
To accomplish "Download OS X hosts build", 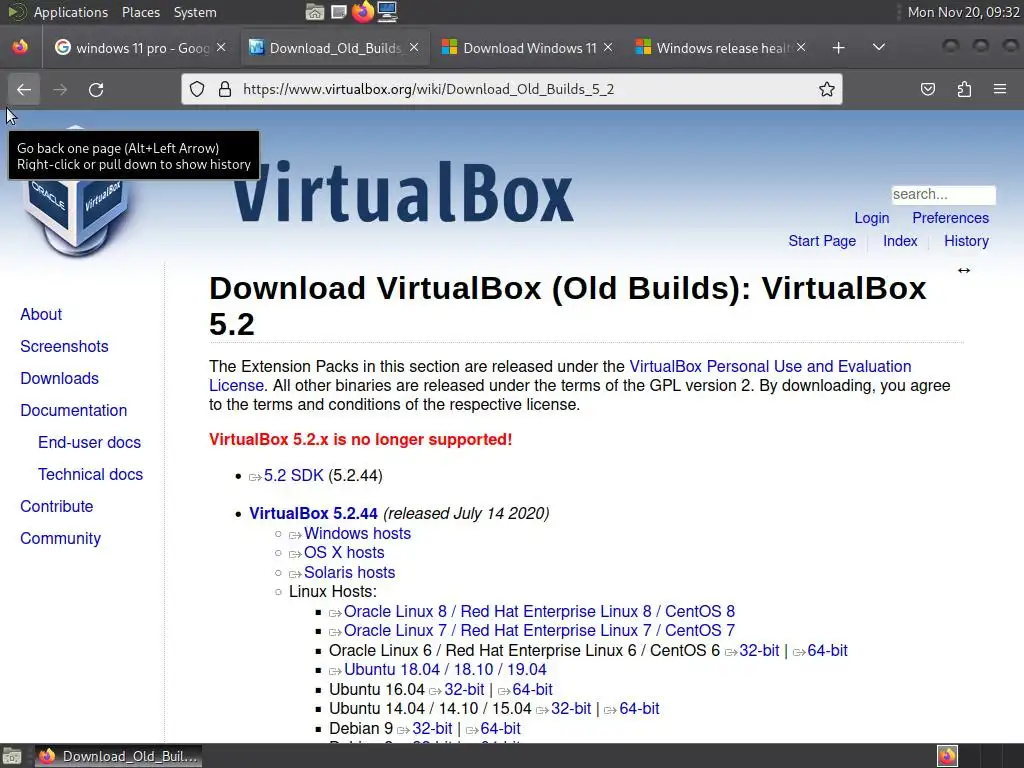I will (344, 552).
